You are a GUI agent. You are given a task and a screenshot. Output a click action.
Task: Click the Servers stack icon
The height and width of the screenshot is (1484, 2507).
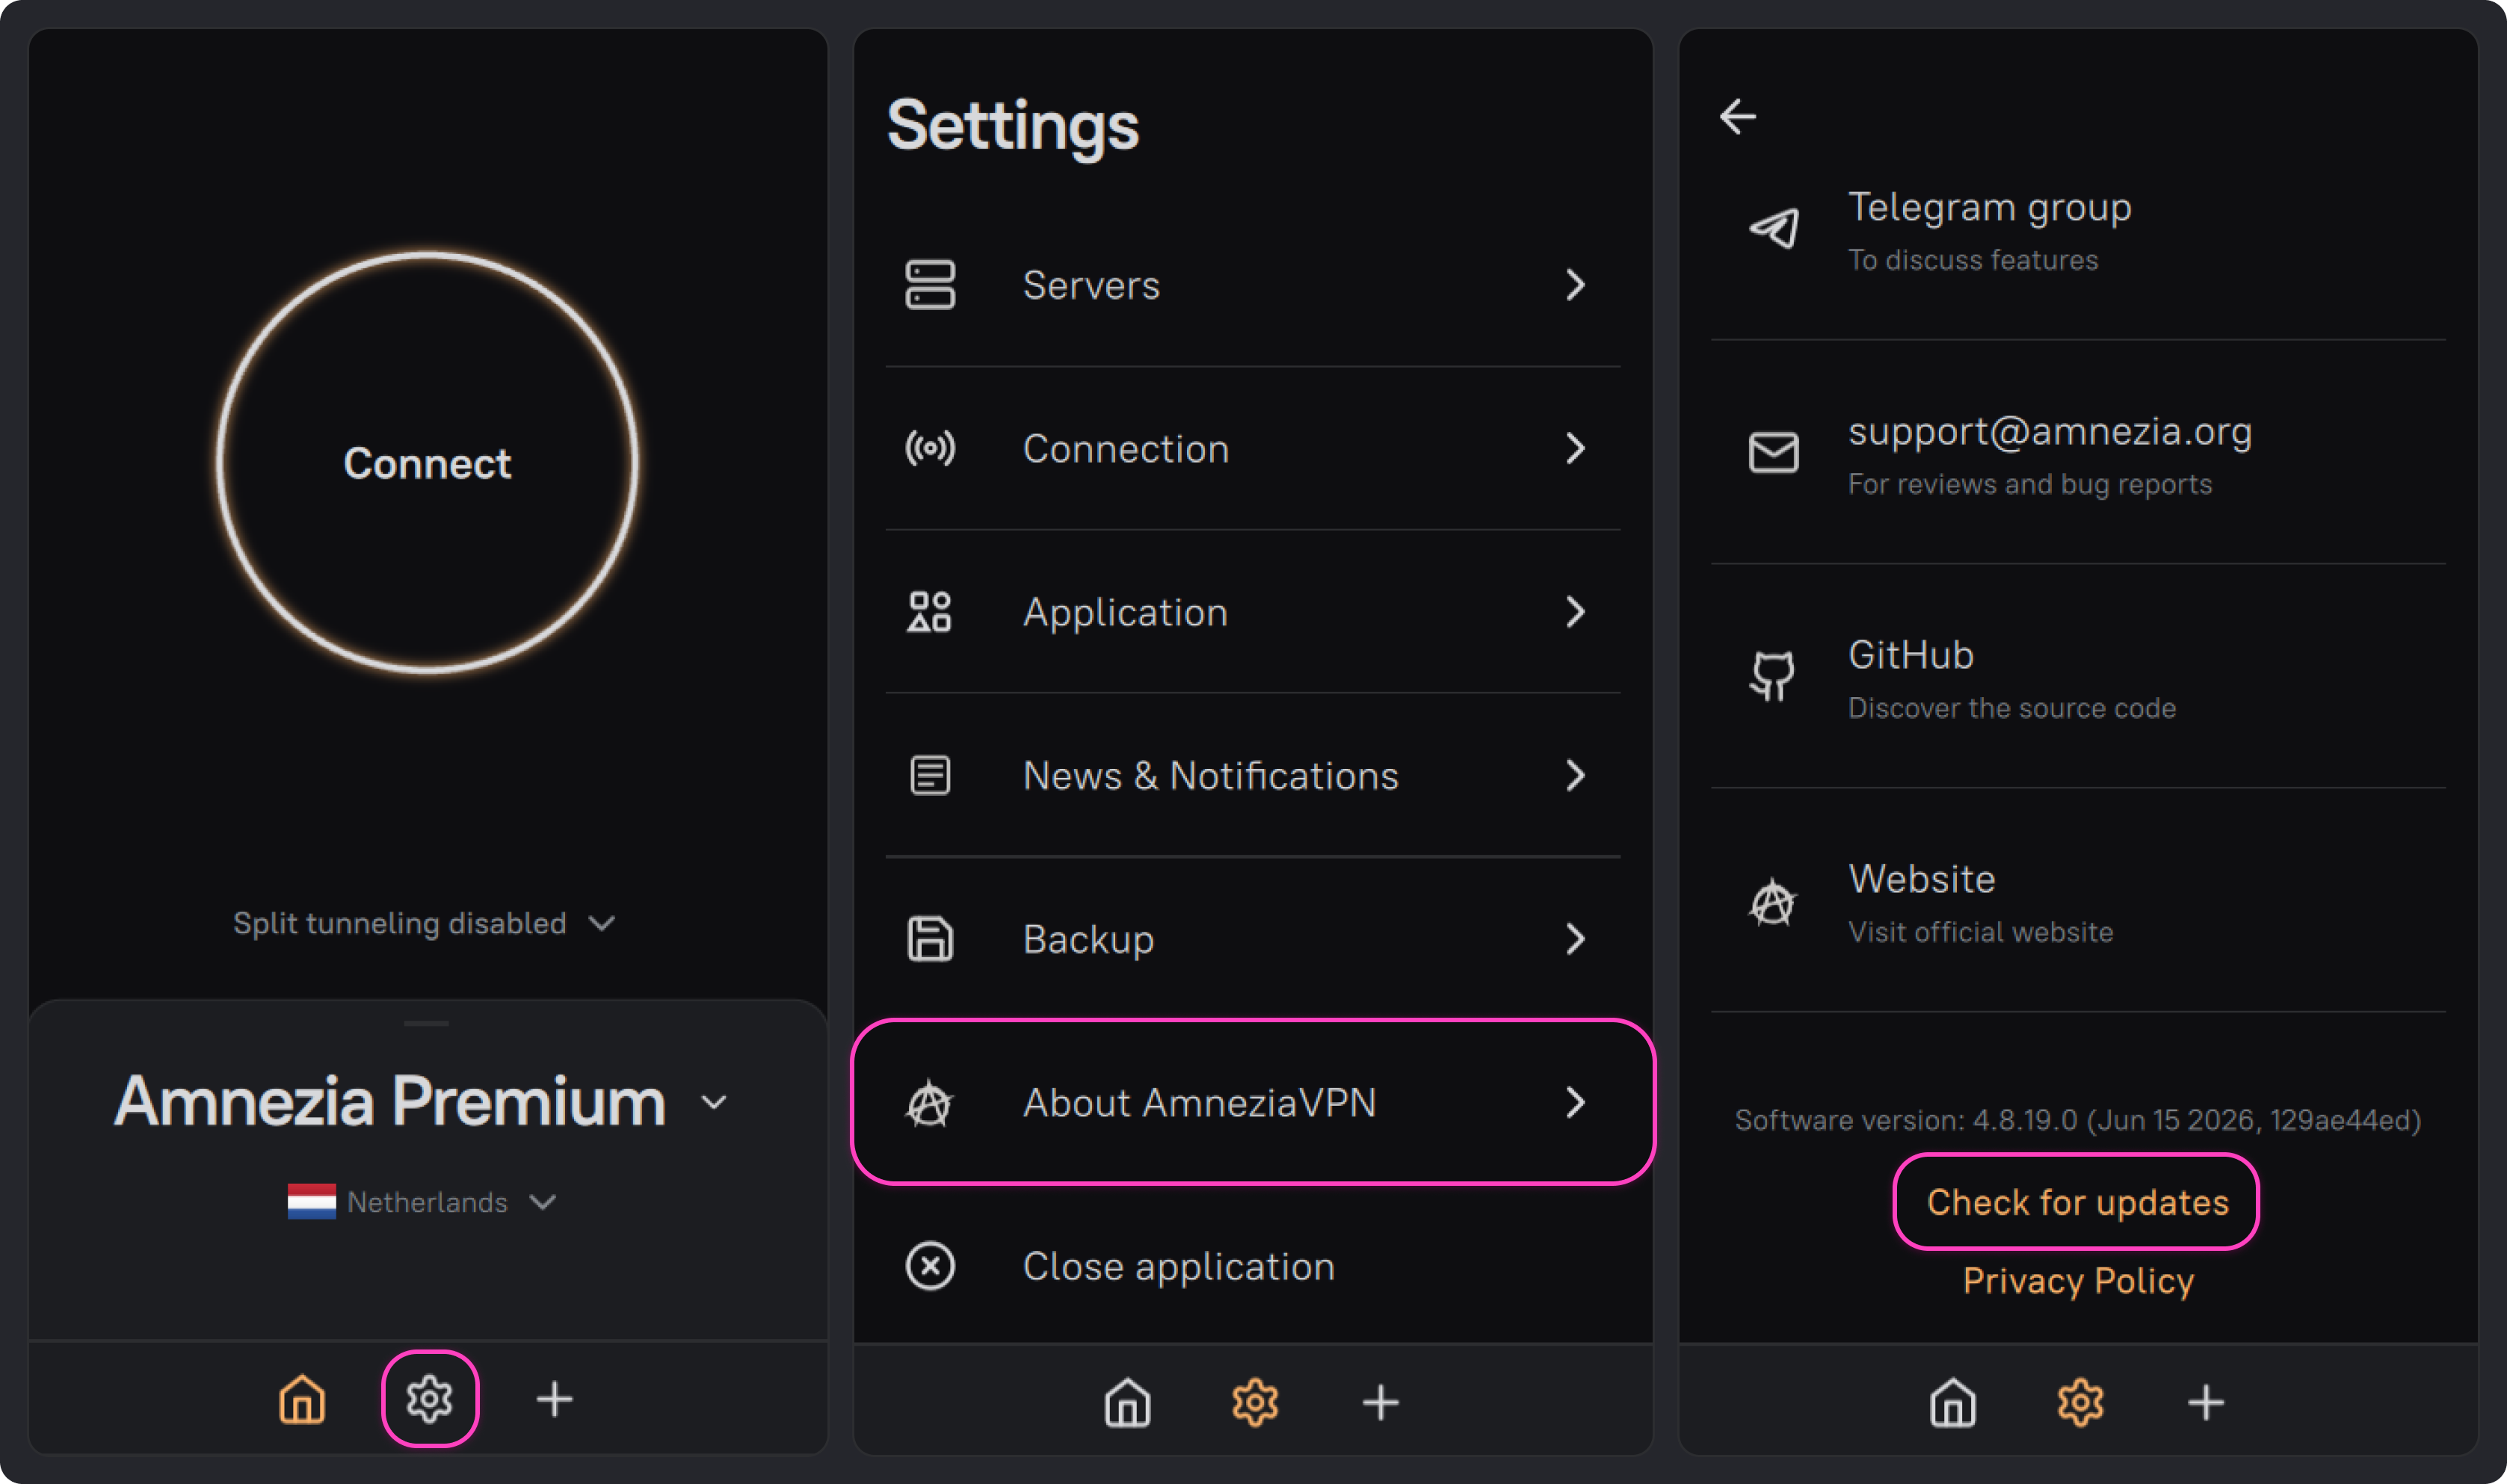point(930,285)
